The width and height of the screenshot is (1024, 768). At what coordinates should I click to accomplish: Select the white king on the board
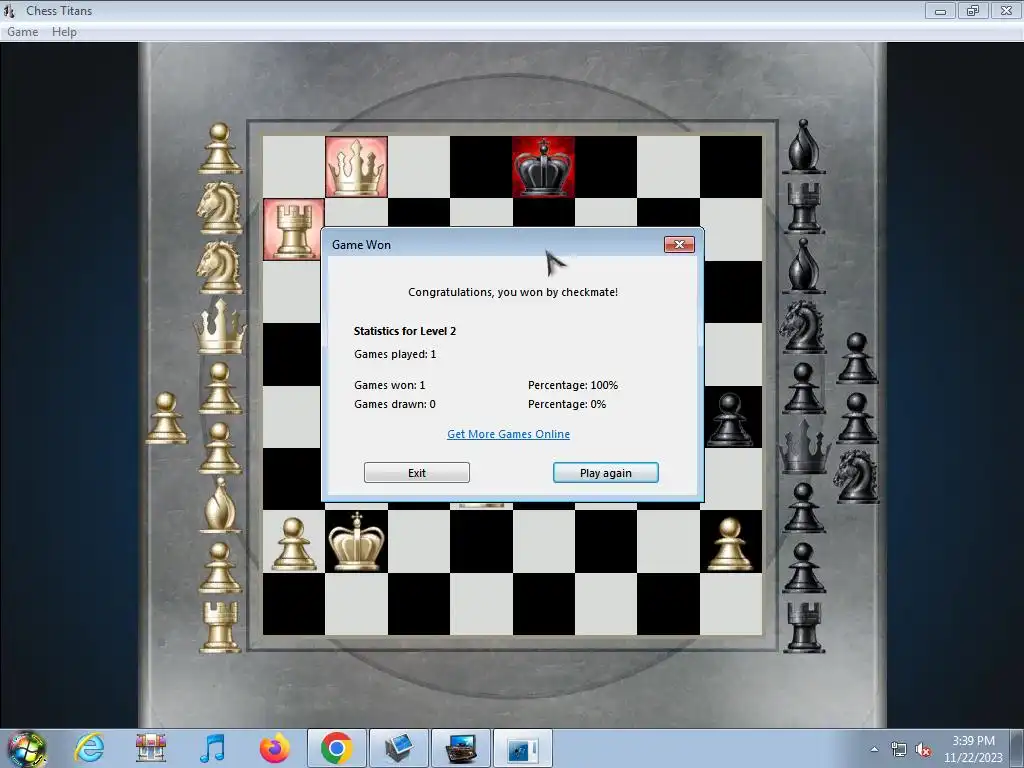click(x=356, y=541)
